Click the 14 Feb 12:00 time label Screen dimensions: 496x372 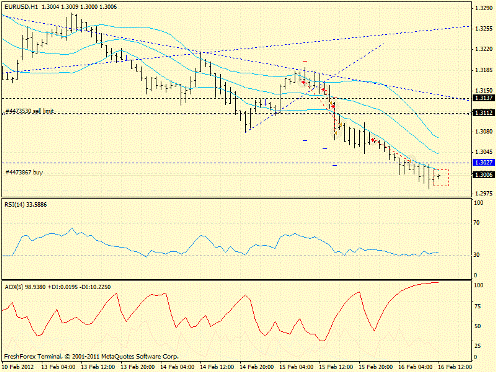217,367
